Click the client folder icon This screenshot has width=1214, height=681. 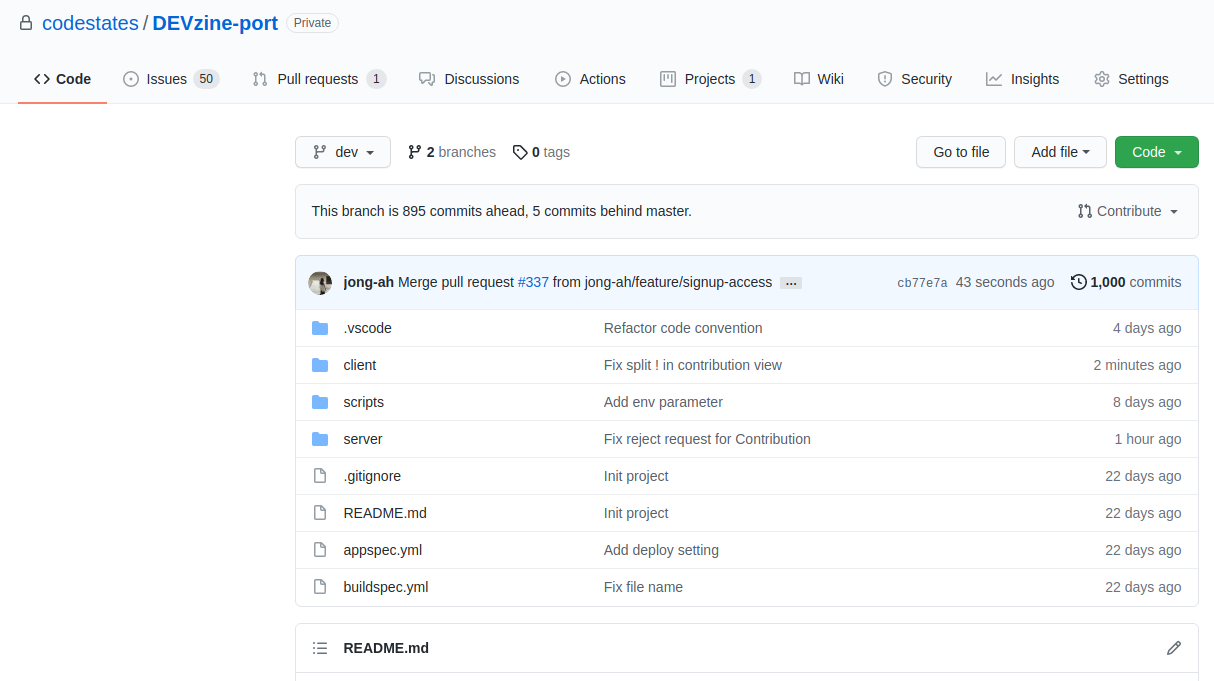pyautogui.click(x=320, y=365)
